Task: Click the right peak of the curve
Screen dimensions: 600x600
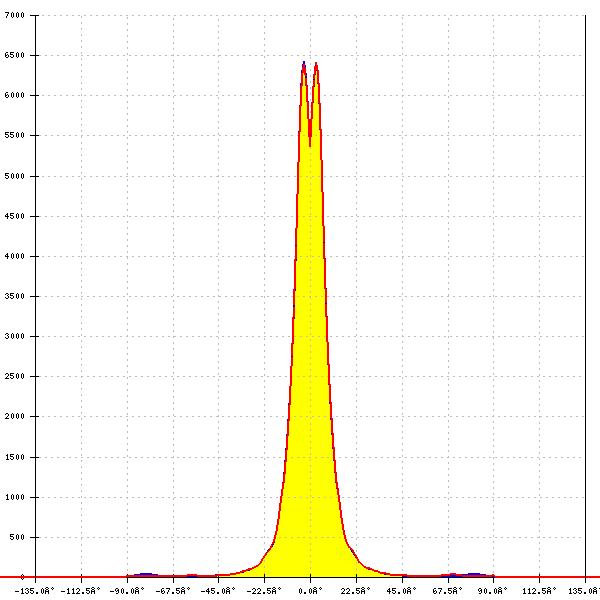Action: click(316, 64)
